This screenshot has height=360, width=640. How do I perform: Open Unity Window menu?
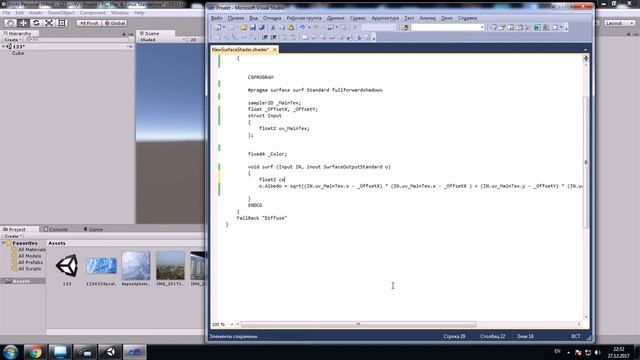(120, 13)
